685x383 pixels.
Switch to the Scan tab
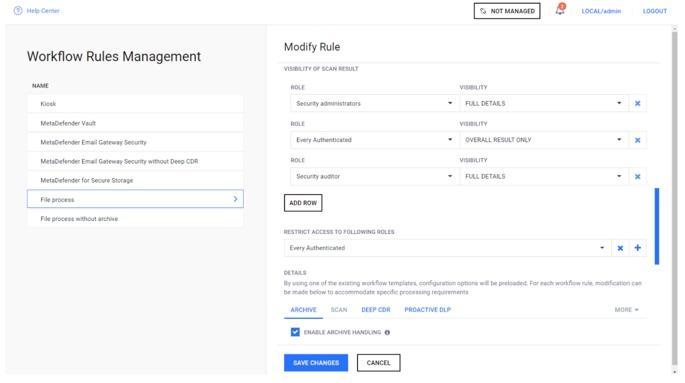pyautogui.click(x=339, y=310)
